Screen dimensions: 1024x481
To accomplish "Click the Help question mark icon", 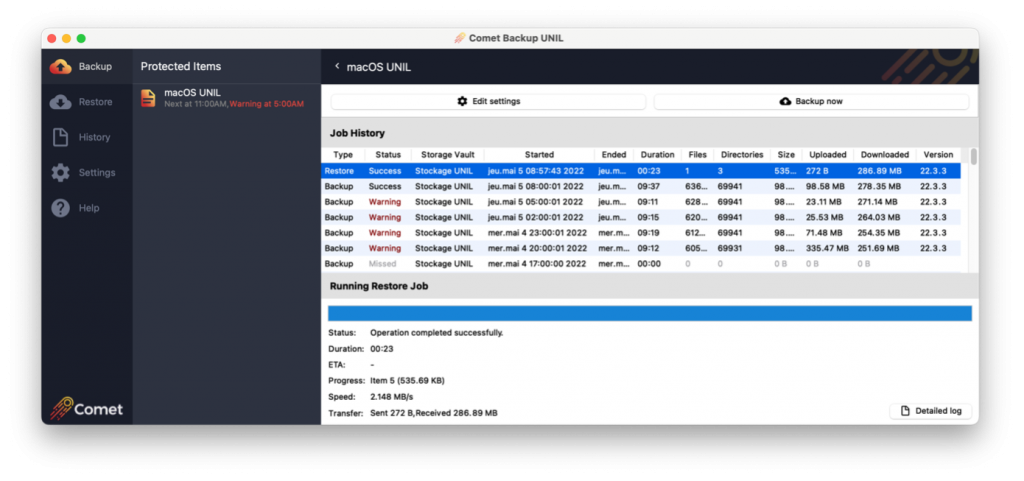I will tap(60, 208).
